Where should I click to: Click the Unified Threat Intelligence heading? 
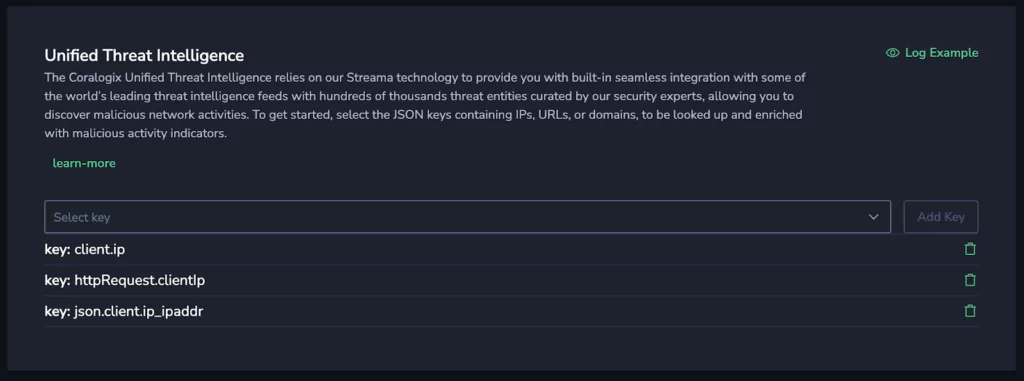point(144,55)
